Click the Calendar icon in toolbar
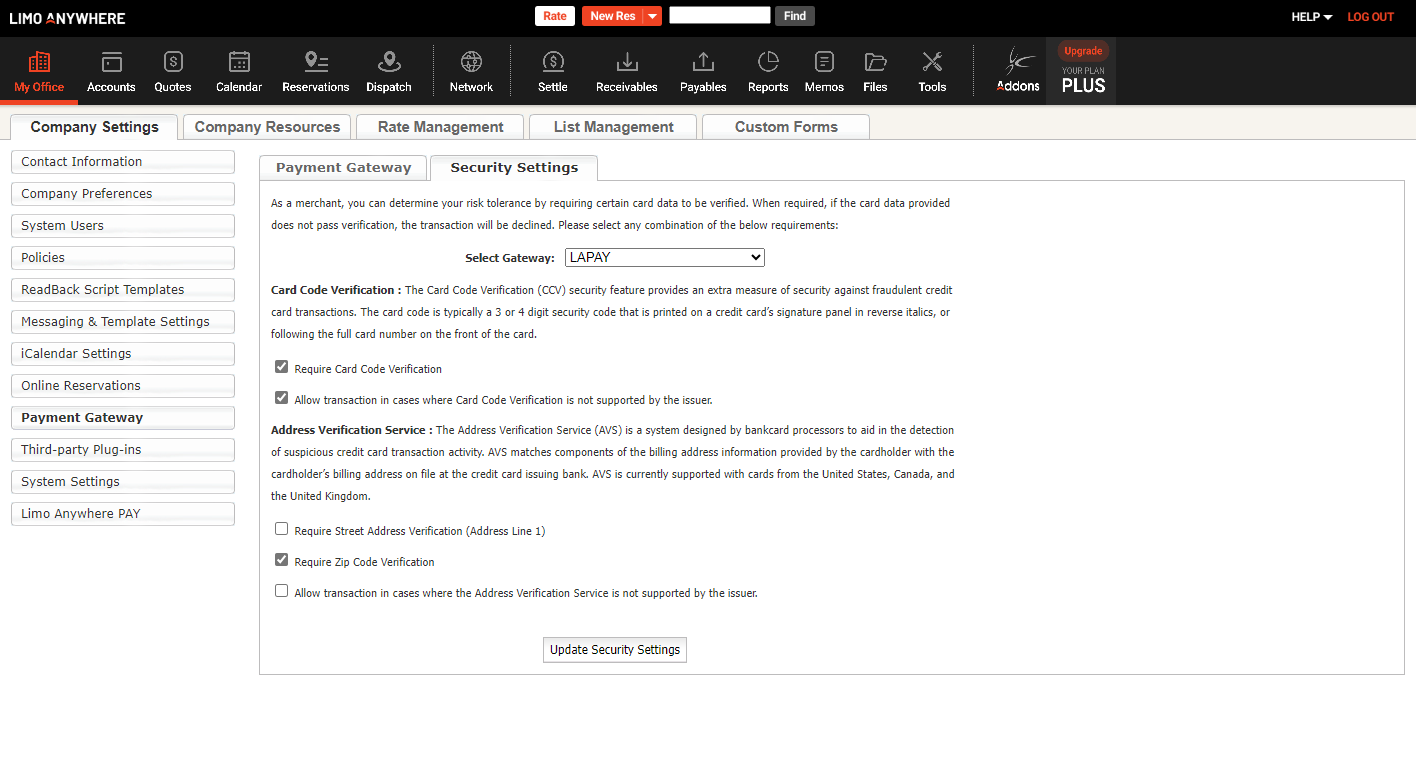Image resolution: width=1416 pixels, height=775 pixels. 239,63
